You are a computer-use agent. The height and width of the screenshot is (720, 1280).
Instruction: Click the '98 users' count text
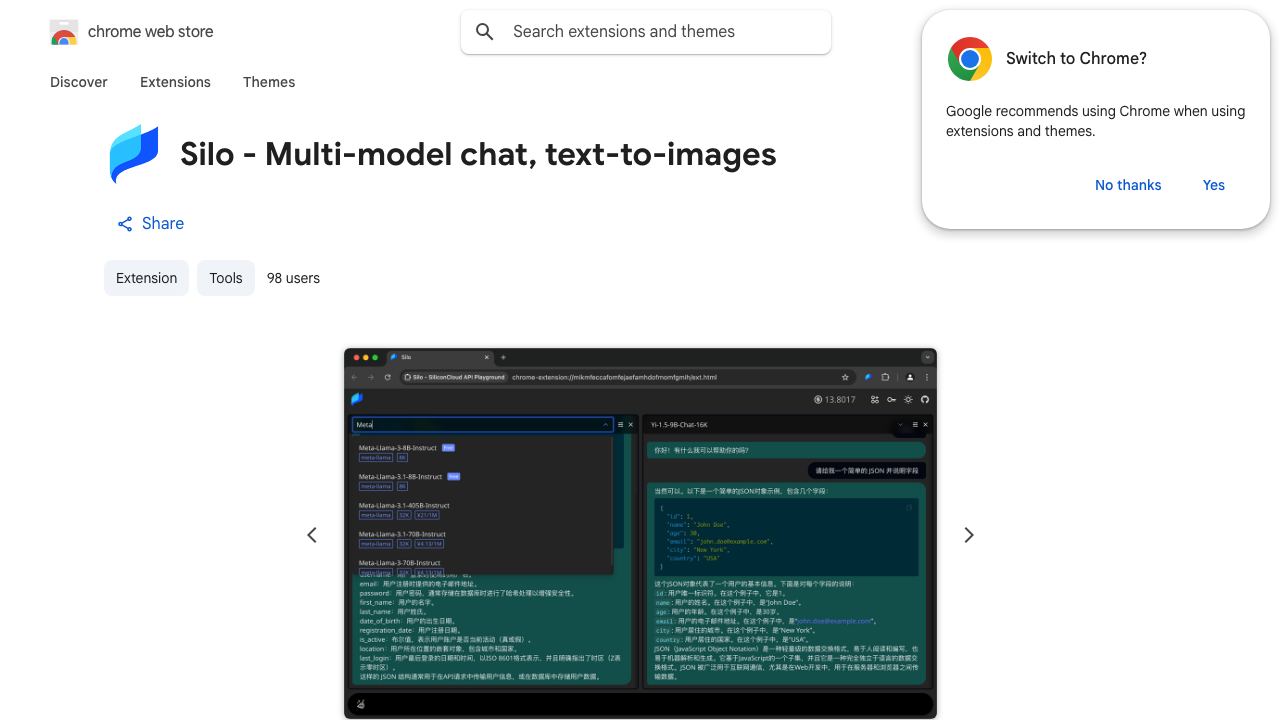click(x=293, y=278)
